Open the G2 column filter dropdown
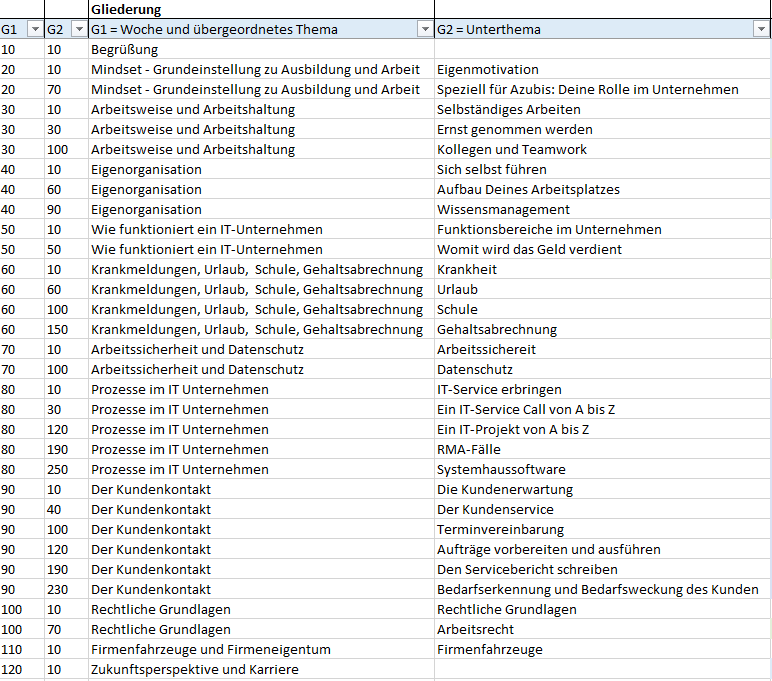The image size is (772, 681). 79,30
